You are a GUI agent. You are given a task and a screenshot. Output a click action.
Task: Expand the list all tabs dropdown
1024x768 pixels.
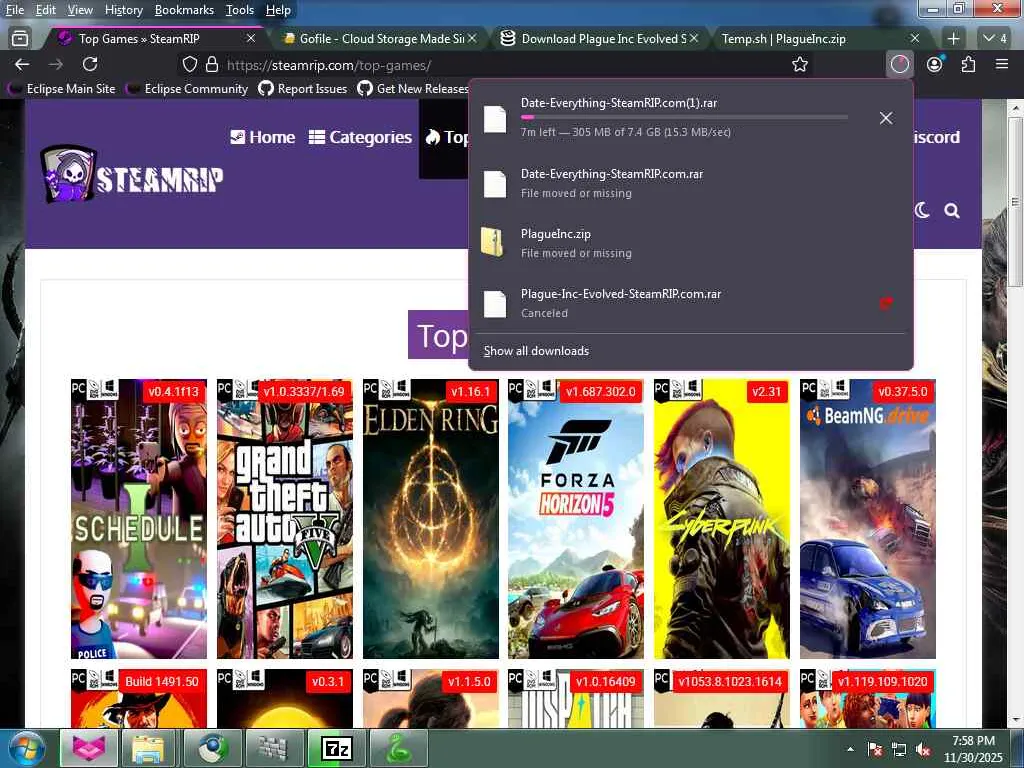(995, 39)
